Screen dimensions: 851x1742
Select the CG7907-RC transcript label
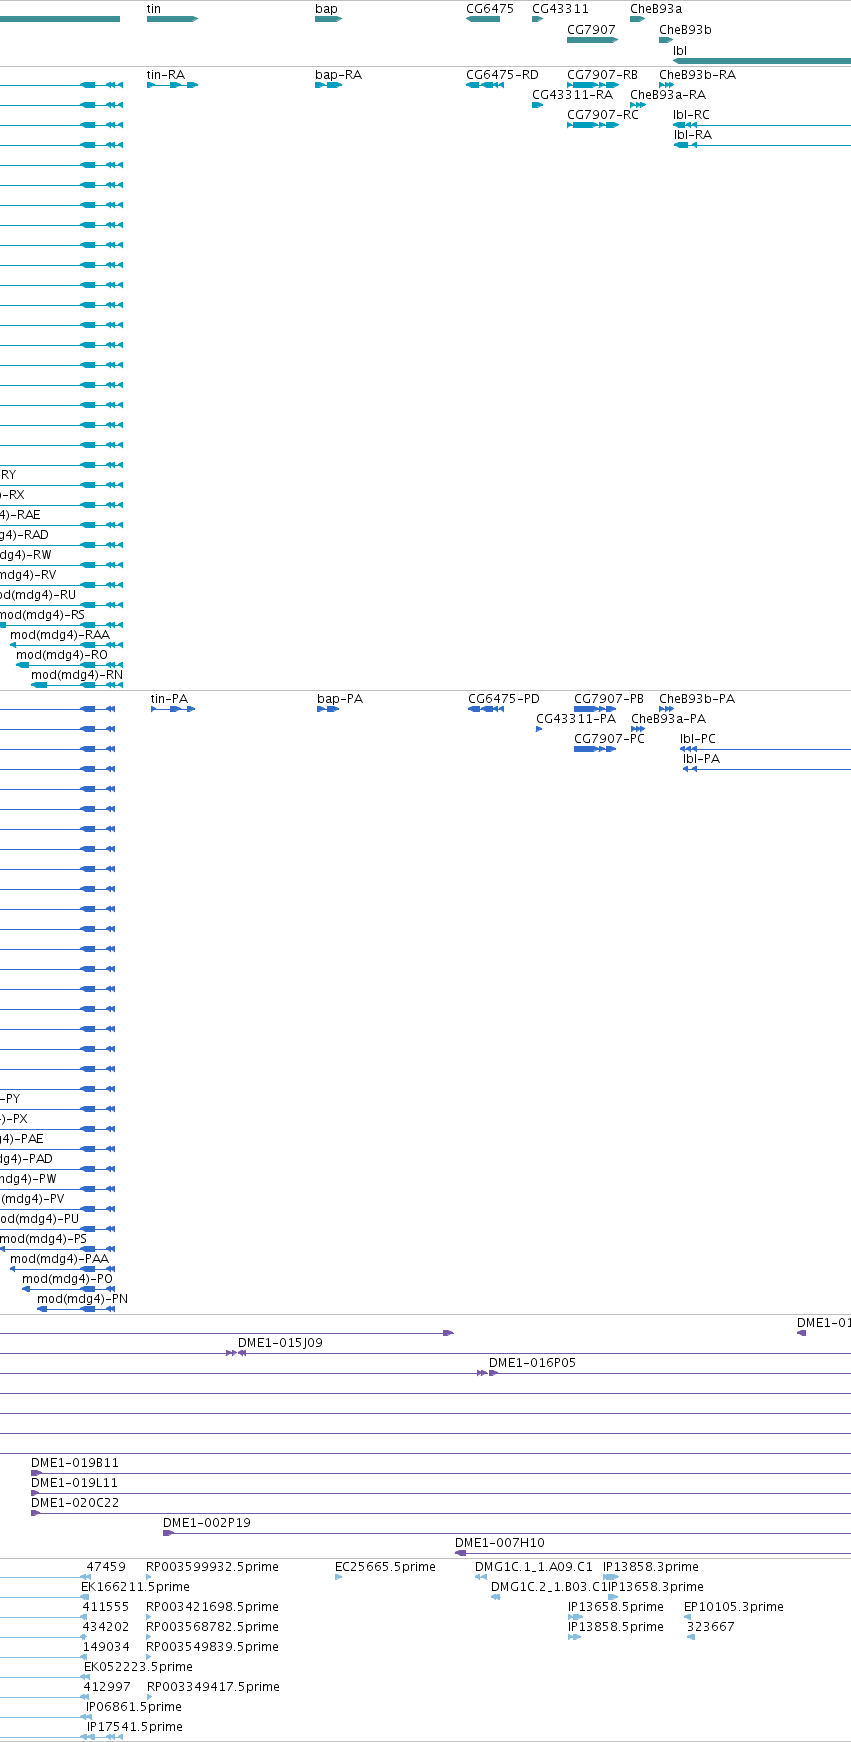click(x=602, y=115)
